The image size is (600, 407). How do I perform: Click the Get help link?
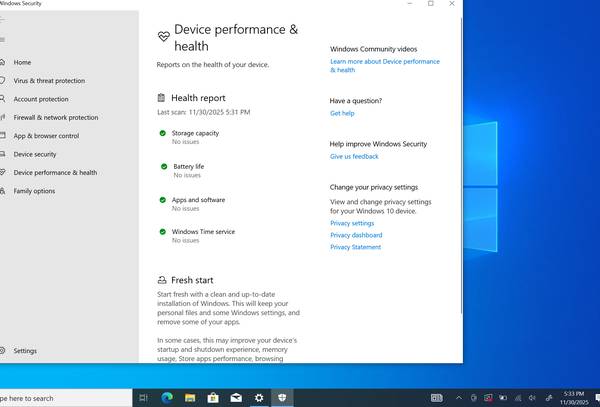point(342,113)
